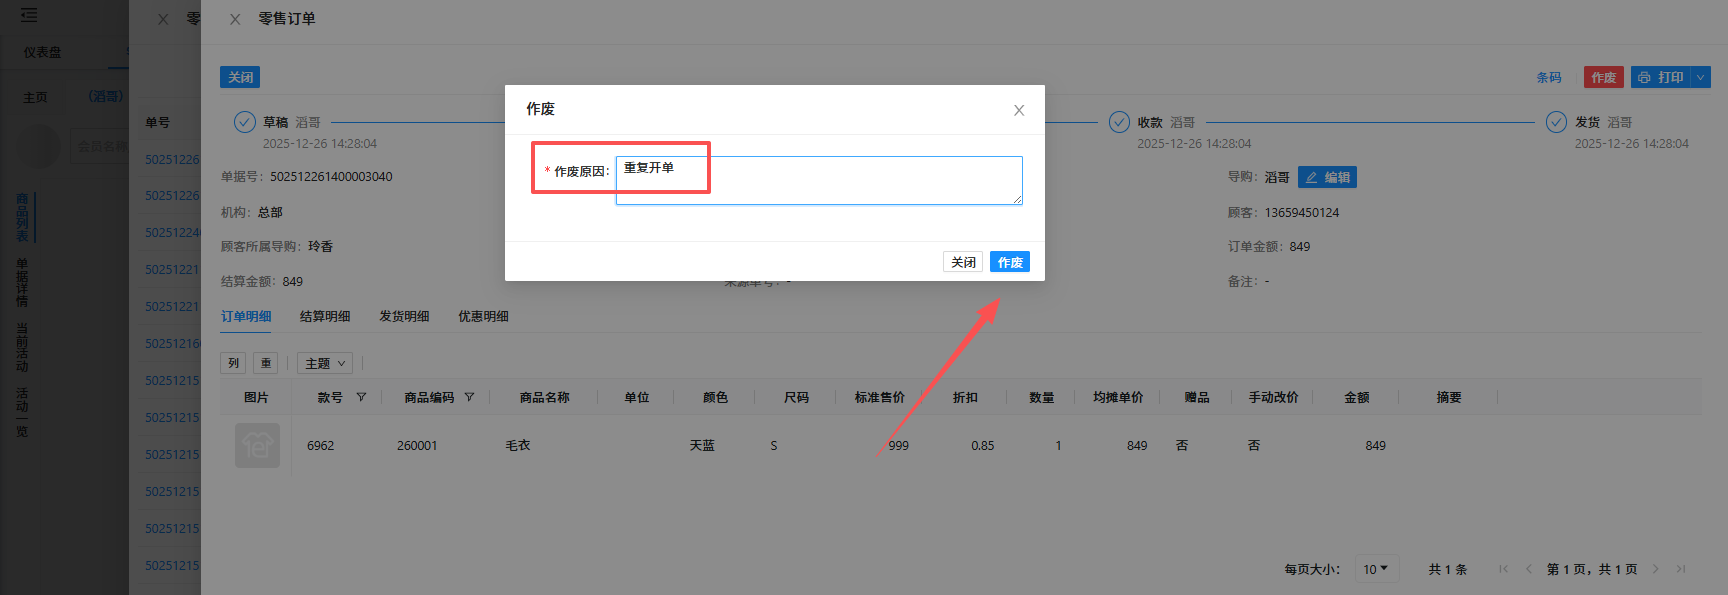Close the 零售订单 panel with its X
Screen dimensions: 1728x595
click(x=235, y=19)
